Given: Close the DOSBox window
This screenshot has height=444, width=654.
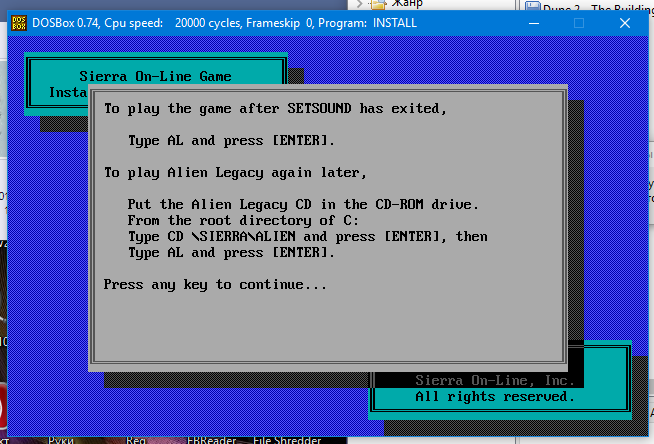Looking at the screenshot, I should click(x=625, y=23).
